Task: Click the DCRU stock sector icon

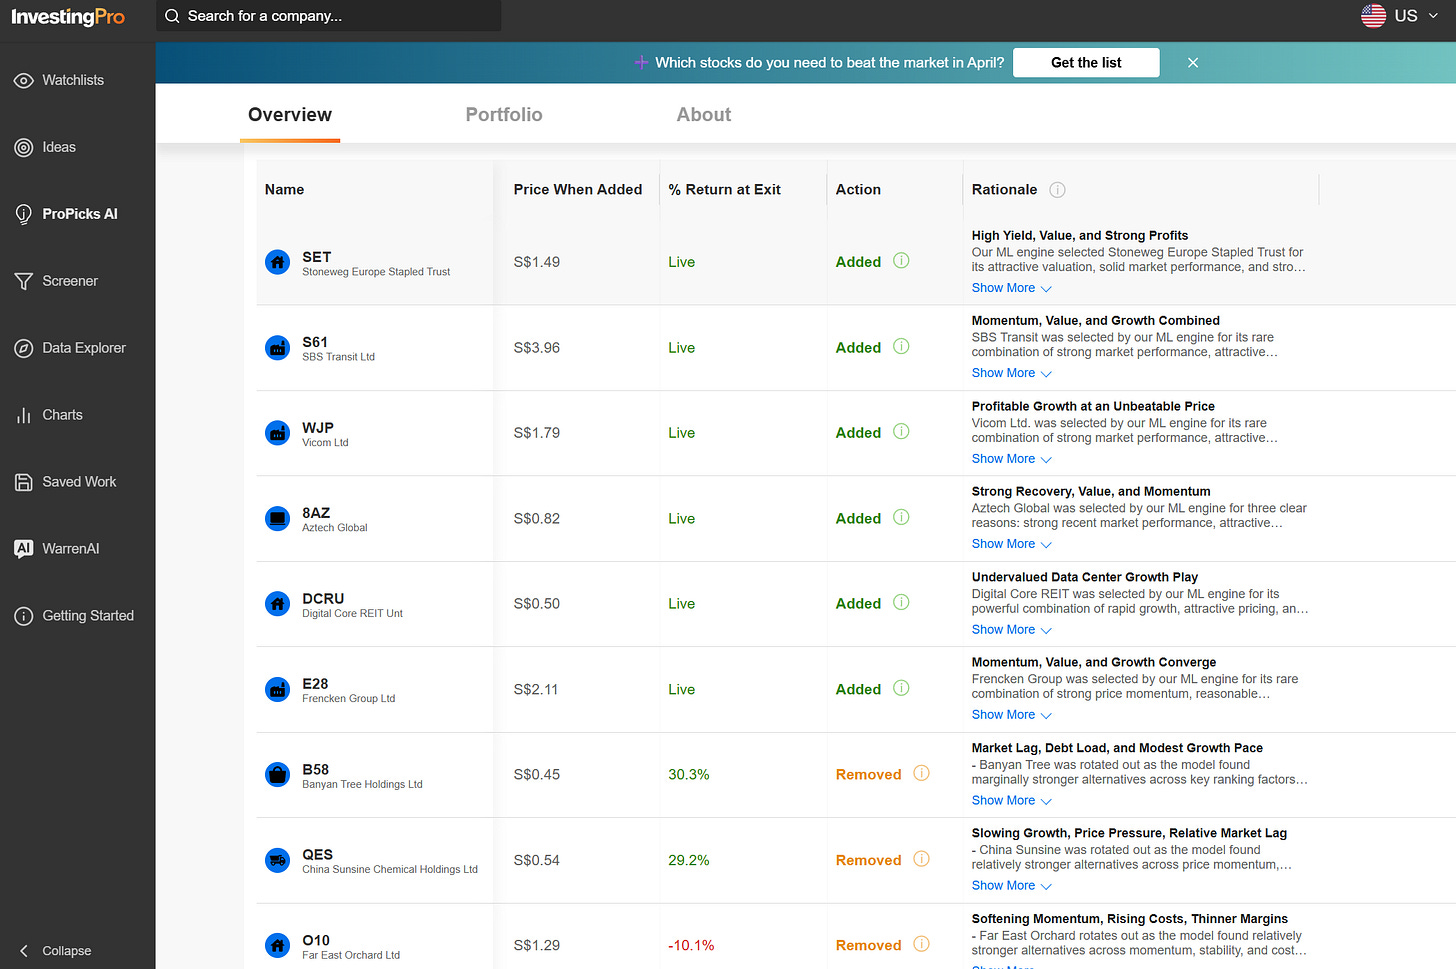Action: (277, 604)
